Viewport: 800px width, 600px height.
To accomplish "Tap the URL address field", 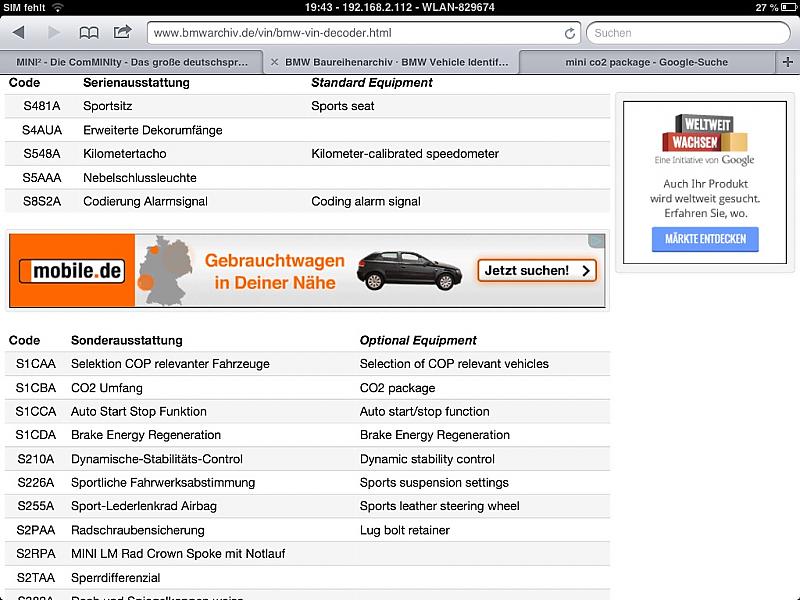I will pos(350,33).
